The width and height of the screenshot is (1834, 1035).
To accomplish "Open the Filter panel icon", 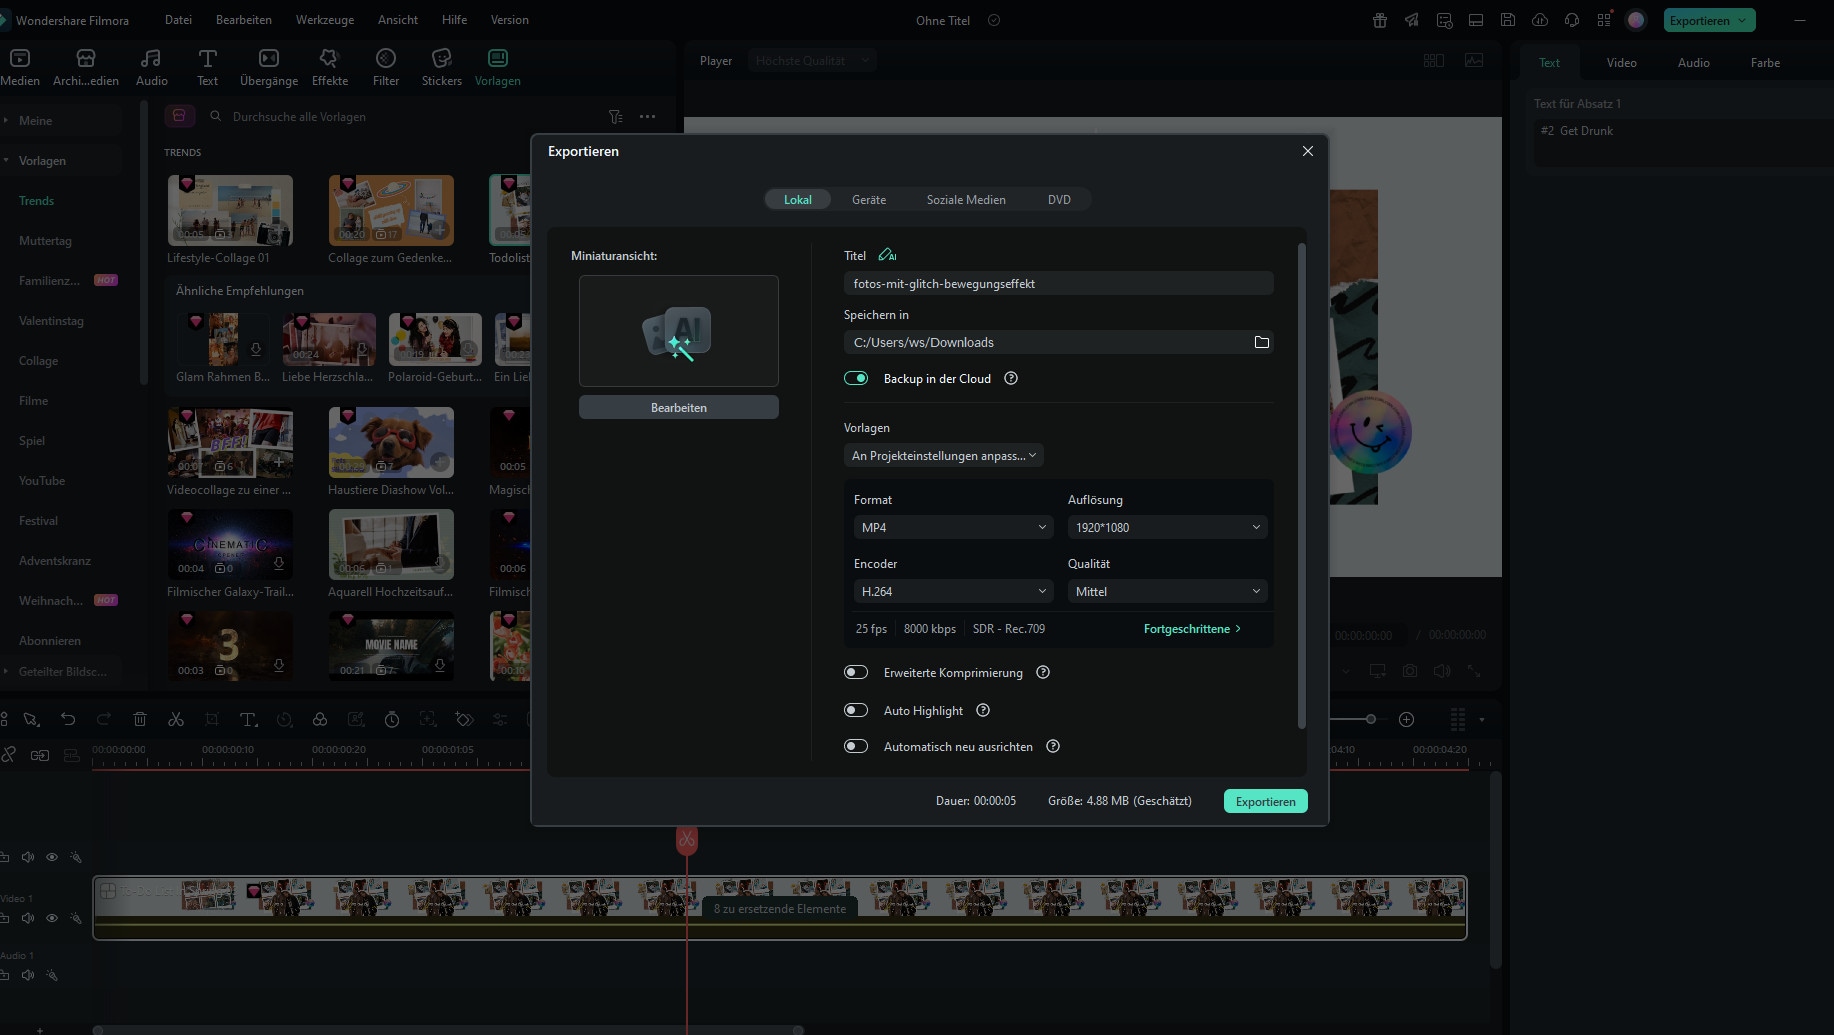I will [386, 67].
